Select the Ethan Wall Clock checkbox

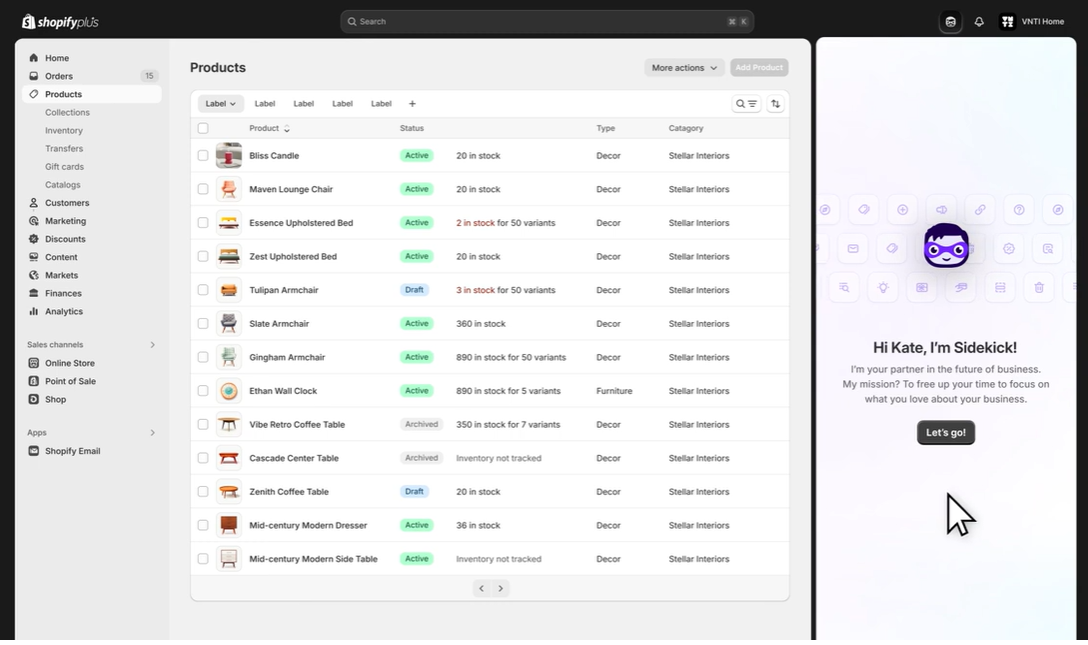(x=203, y=391)
